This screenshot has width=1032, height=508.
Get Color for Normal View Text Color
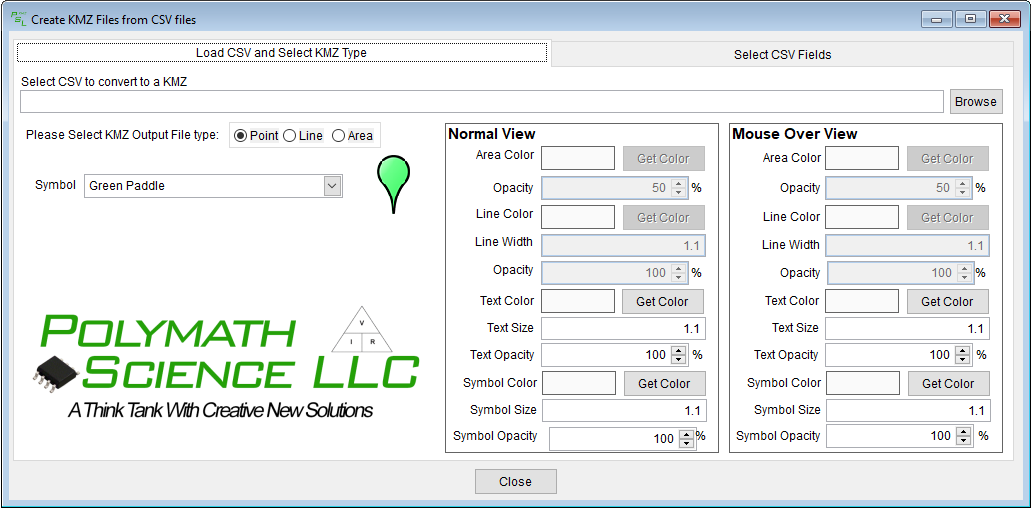pyautogui.click(x=662, y=301)
